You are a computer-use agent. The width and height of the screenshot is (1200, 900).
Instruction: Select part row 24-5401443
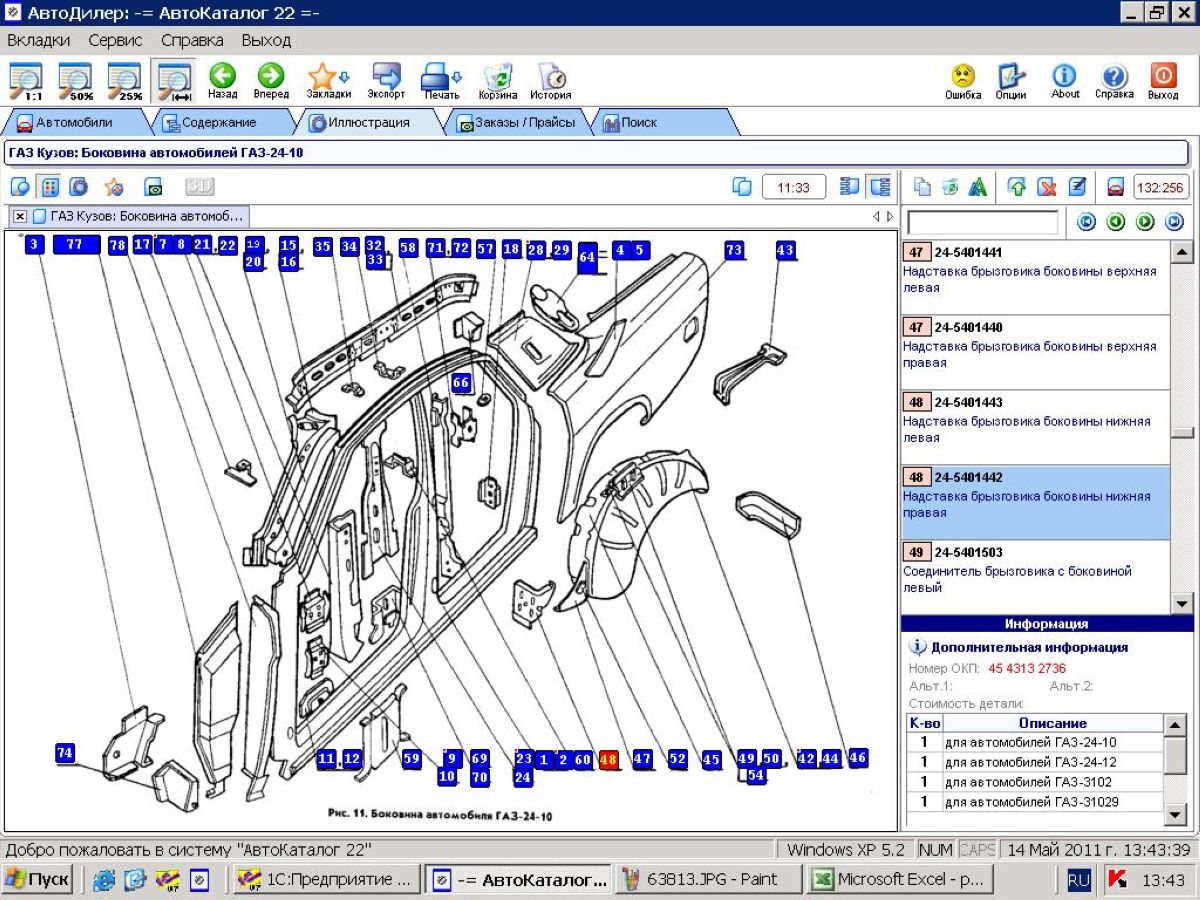click(1035, 427)
